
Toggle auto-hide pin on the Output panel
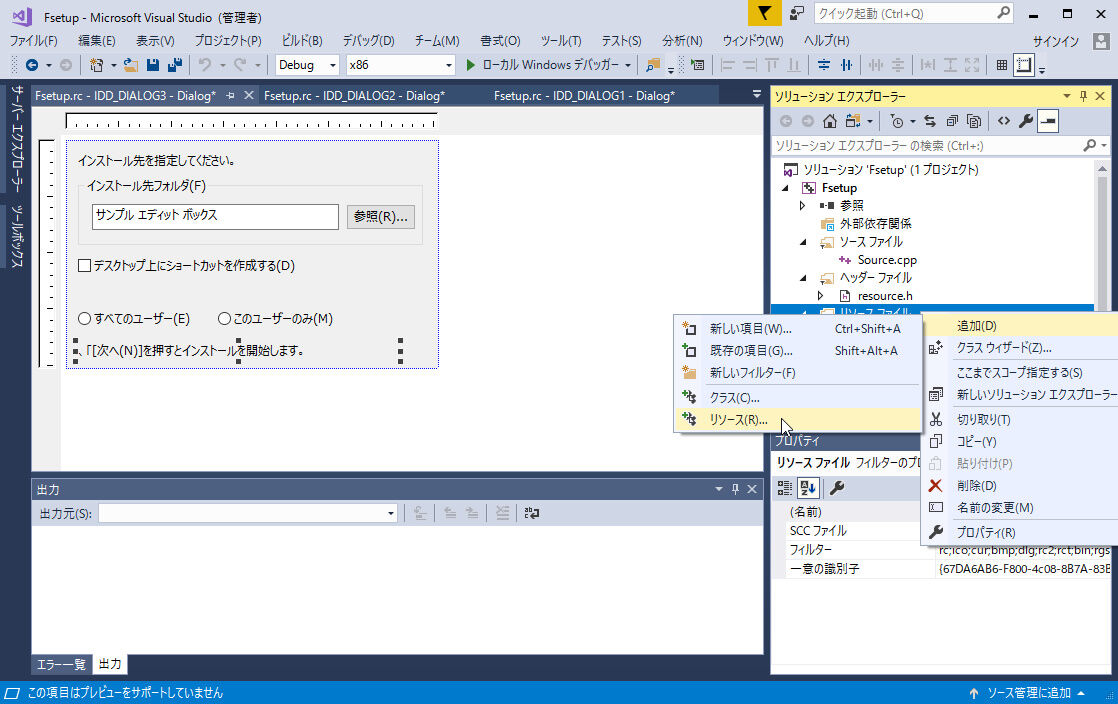pyautogui.click(x=736, y=489)
